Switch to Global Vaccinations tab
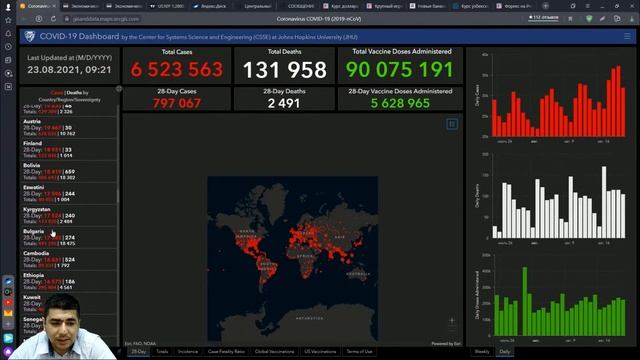Image resolution: width=640 pixels, height=360 pixels. pyautogui.click(x=274, y=351)
